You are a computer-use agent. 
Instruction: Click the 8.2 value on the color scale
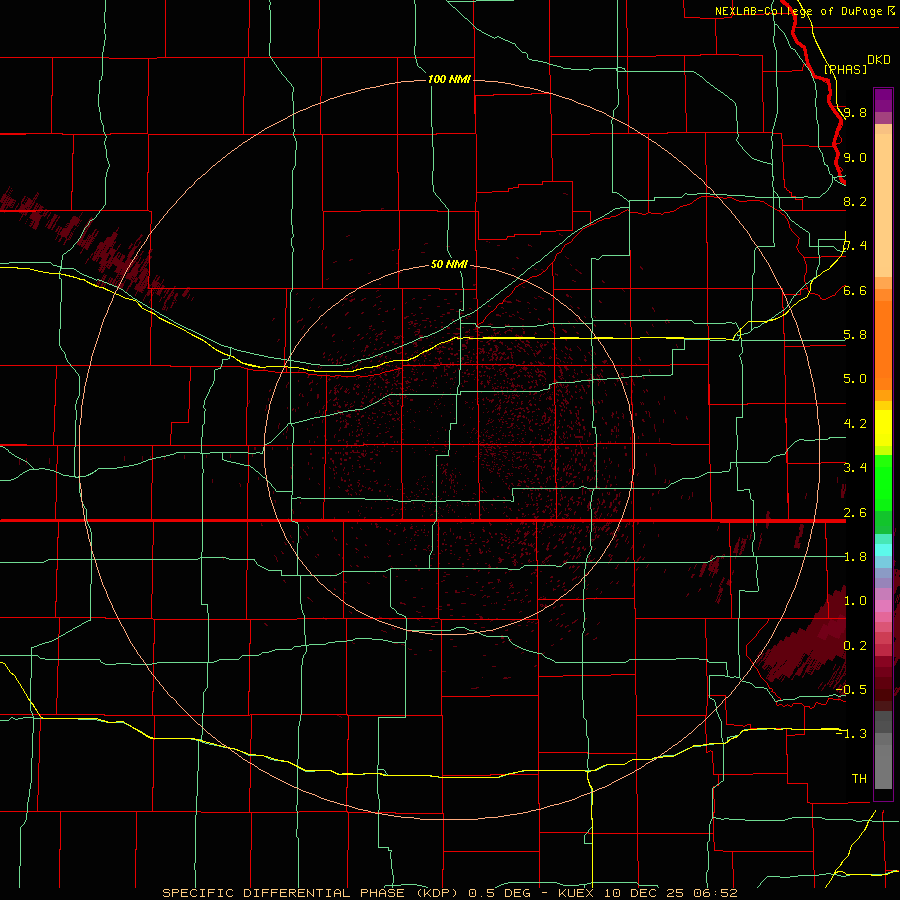855,202
